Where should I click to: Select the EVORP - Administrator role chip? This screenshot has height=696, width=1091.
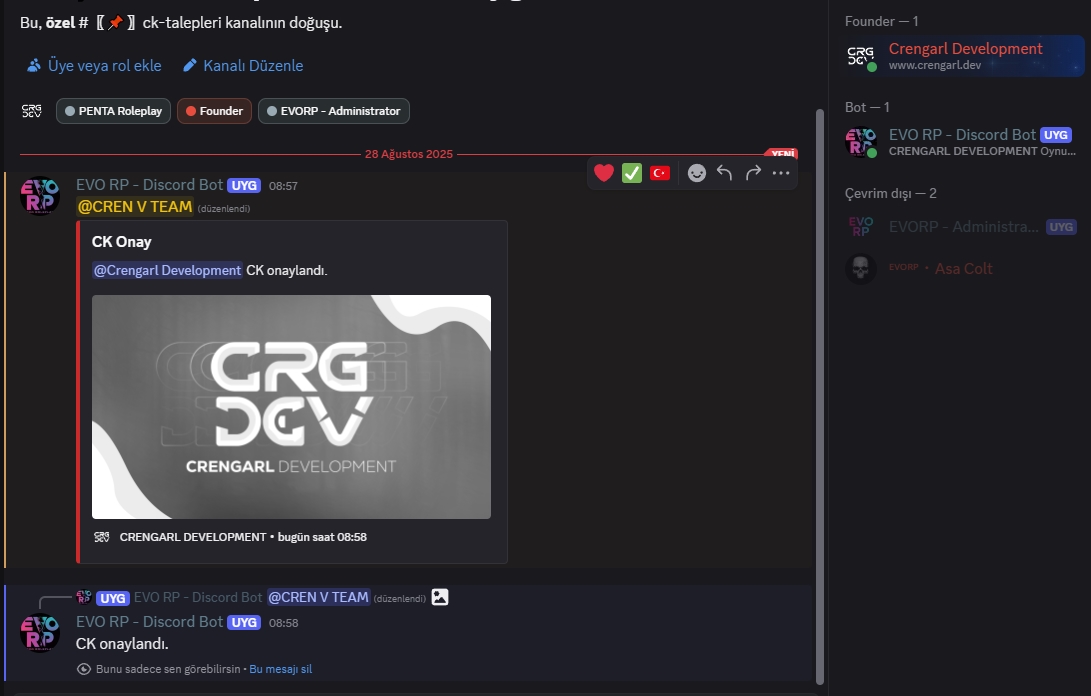click(x=334, y=111)
